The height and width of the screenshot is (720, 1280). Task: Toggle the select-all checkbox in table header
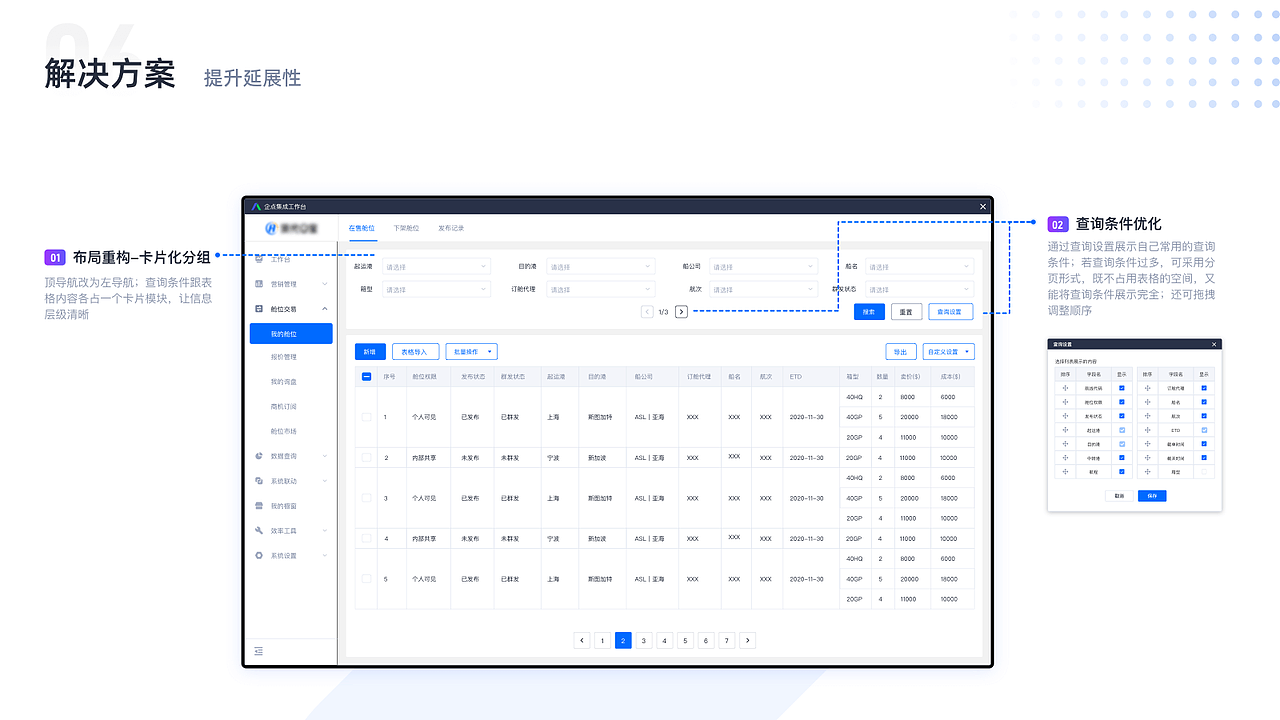coord(366,377)
